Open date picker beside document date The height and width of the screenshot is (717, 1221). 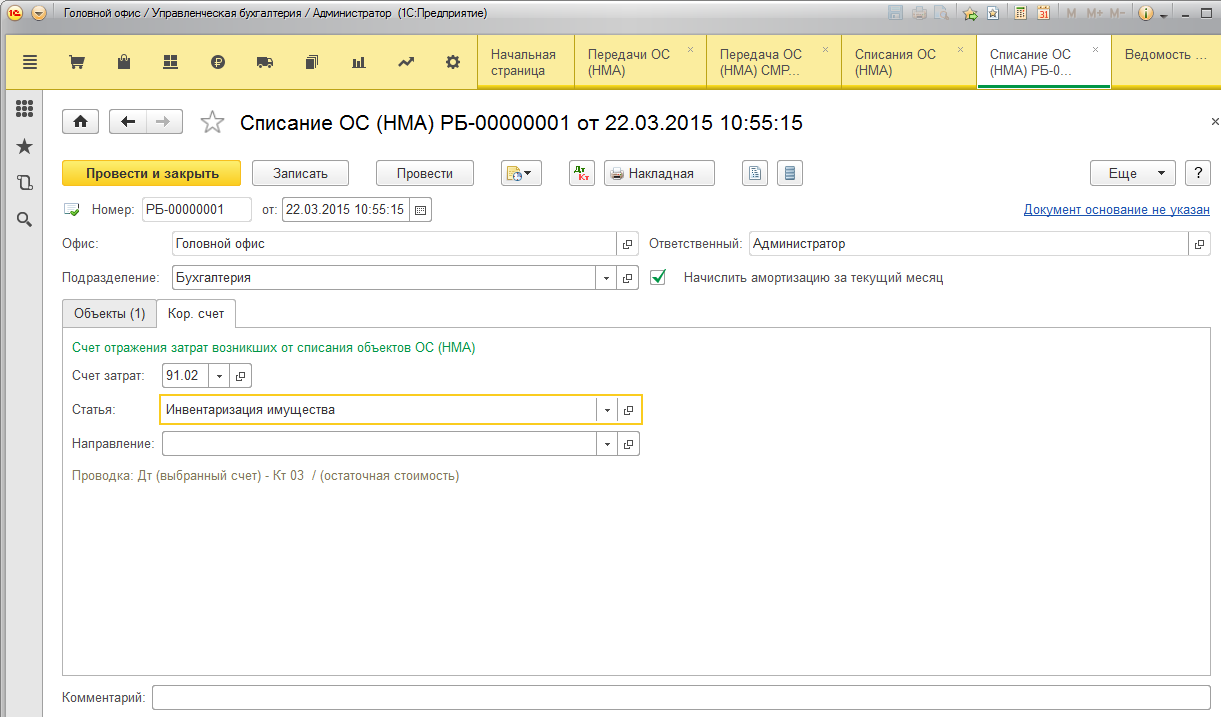tap(420, 210)
